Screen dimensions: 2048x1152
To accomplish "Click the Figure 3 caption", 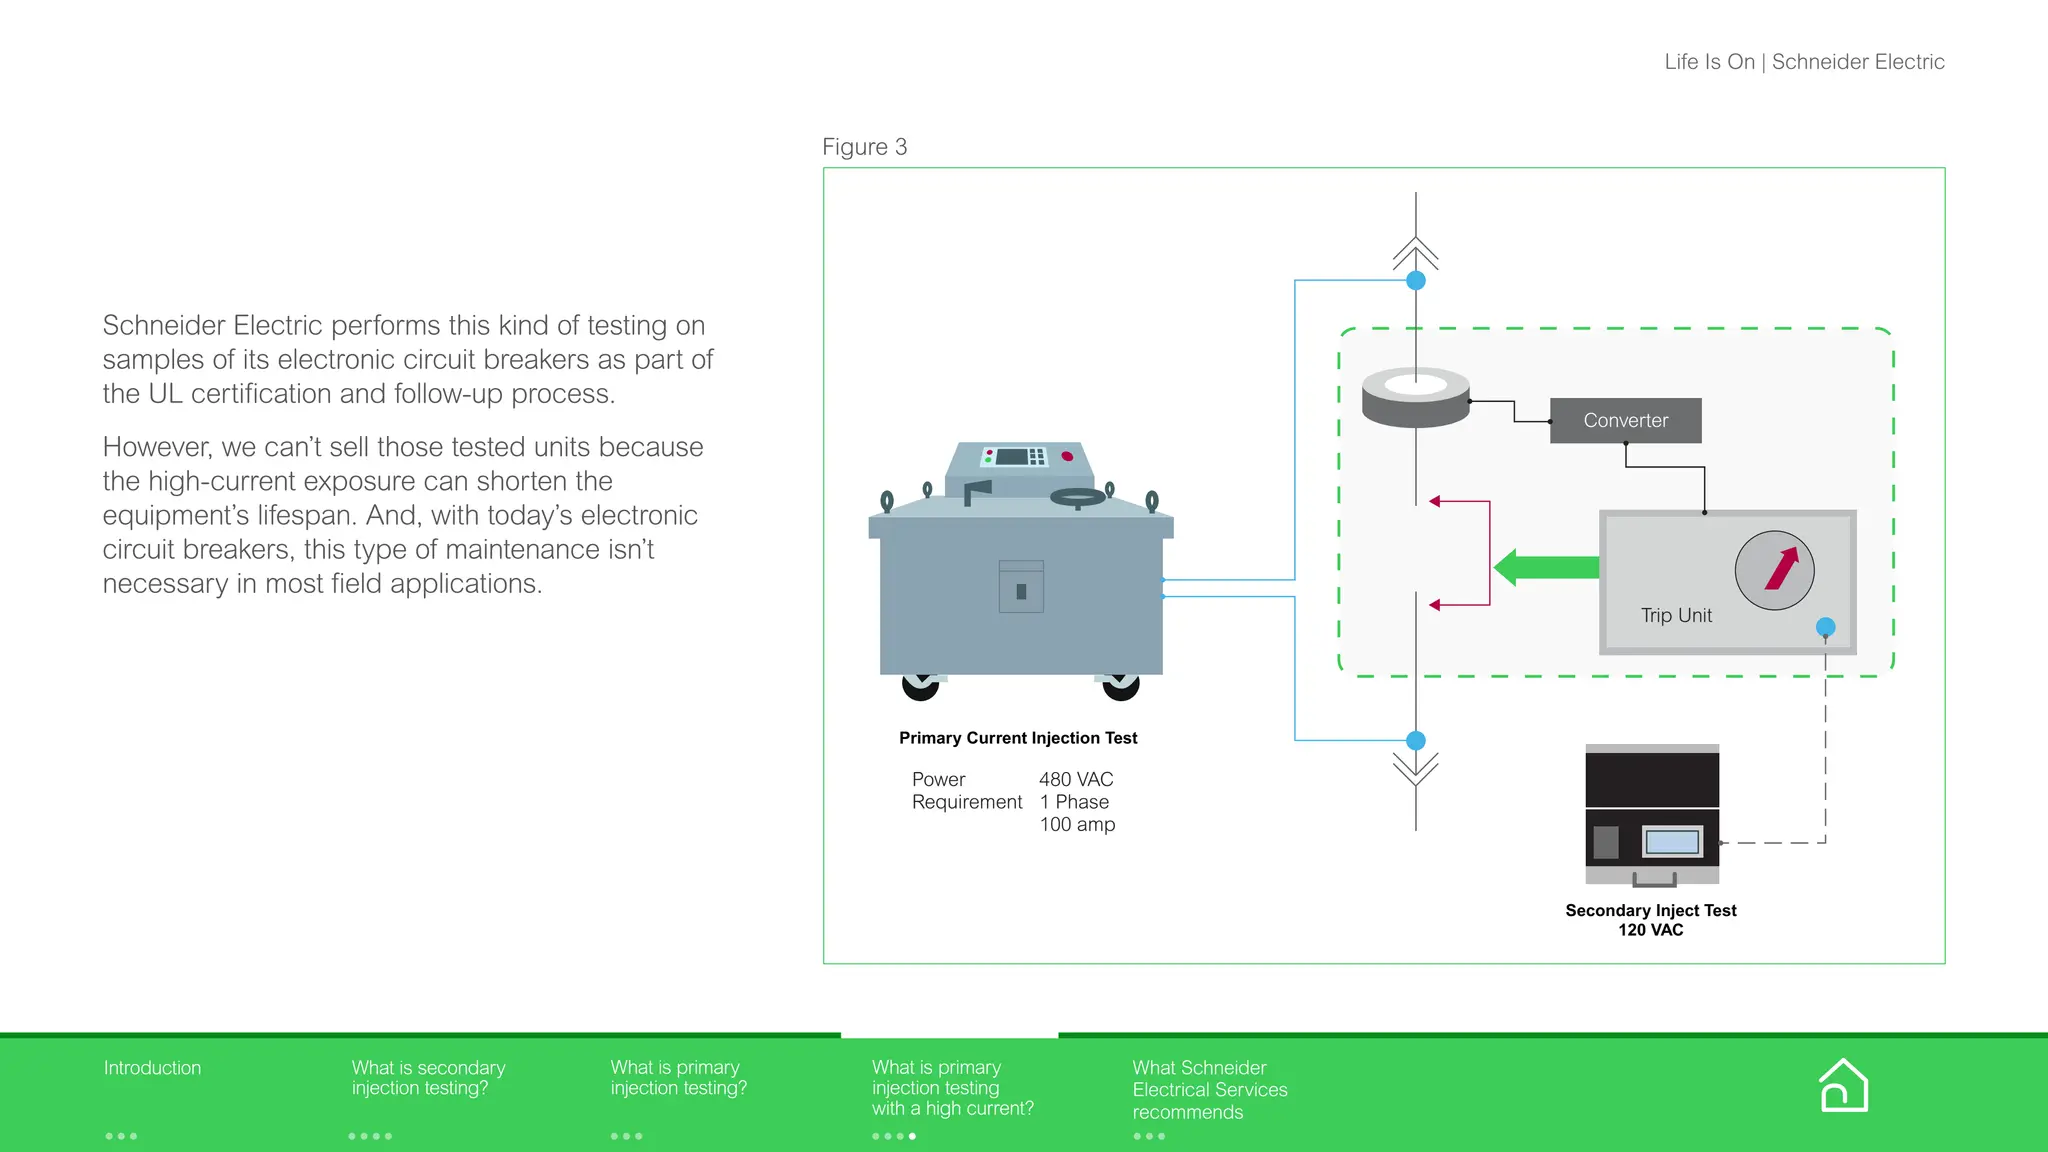I will (864, 147).
